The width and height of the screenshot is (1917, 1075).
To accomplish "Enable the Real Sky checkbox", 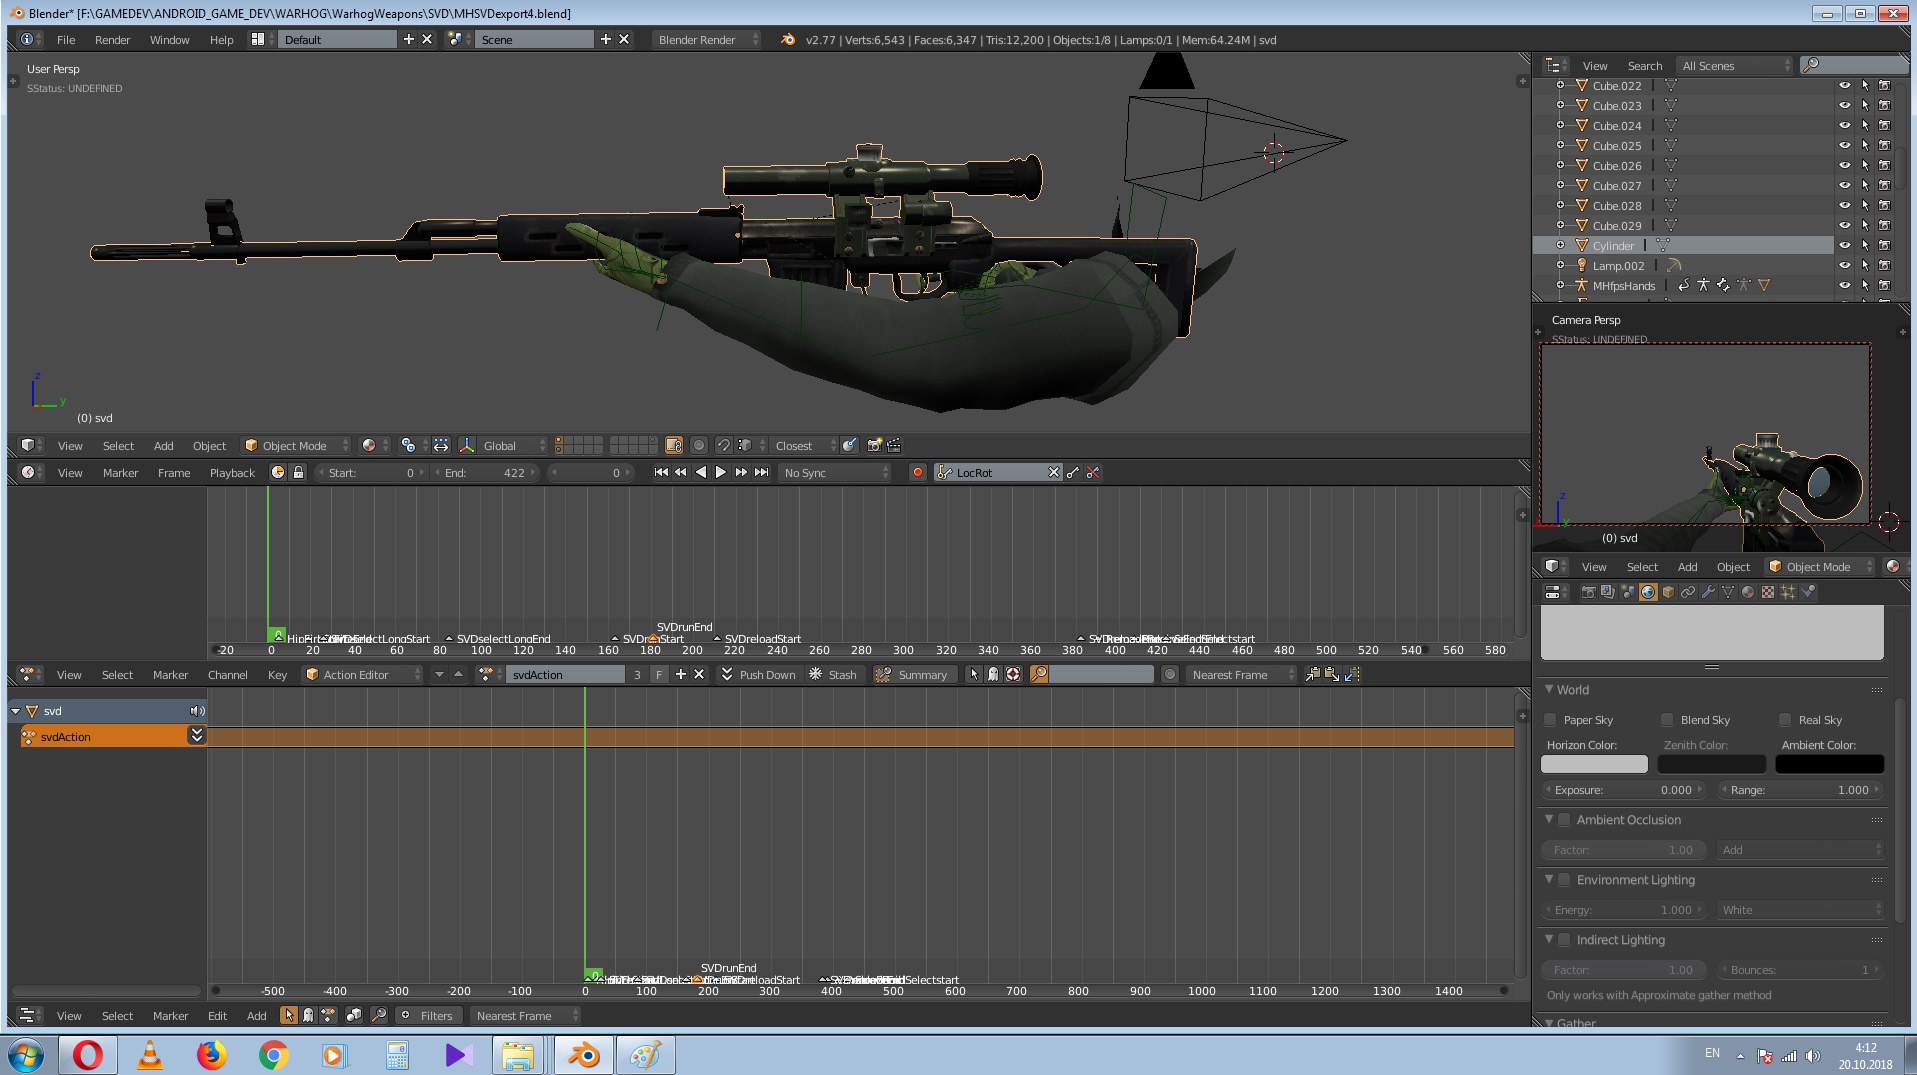I will click(1785, 720).
